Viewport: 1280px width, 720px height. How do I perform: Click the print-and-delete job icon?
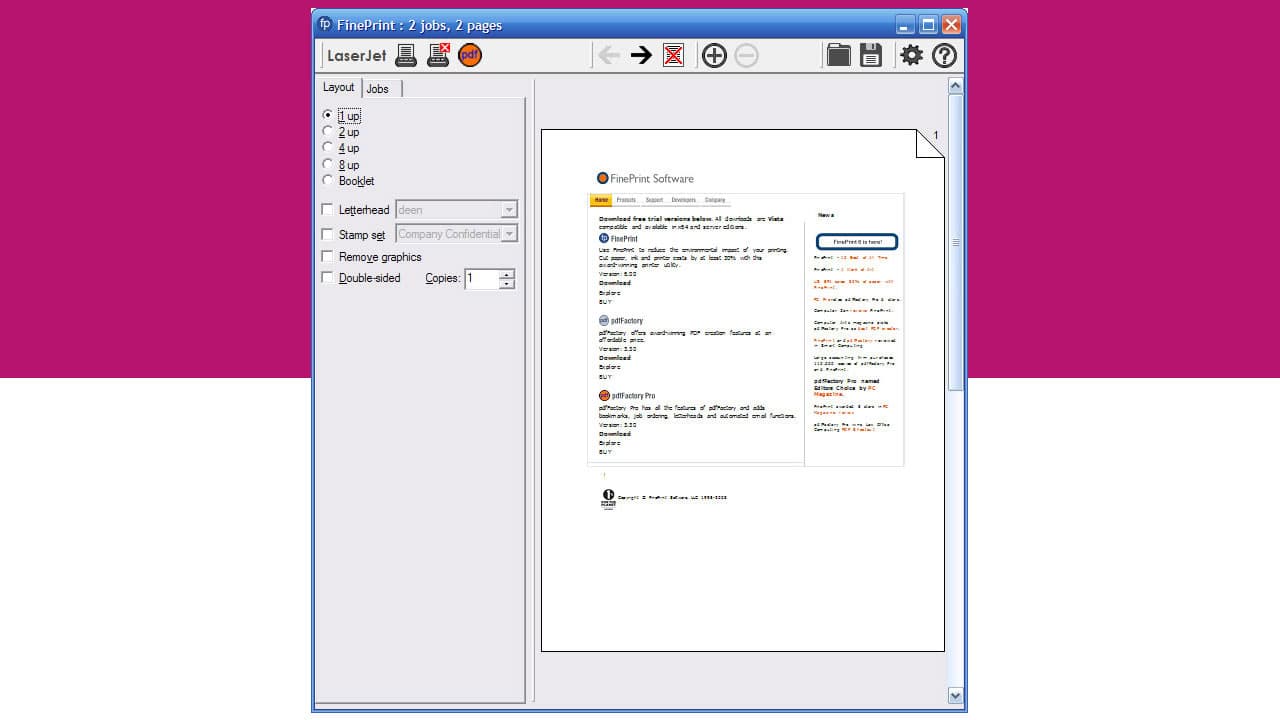point(438,55)
